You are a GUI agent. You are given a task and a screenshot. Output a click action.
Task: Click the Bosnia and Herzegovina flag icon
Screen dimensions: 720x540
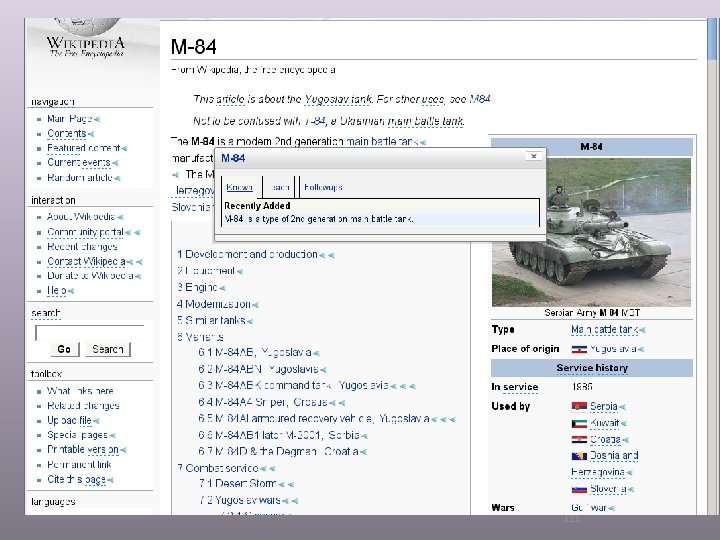[x=579, y=456]
